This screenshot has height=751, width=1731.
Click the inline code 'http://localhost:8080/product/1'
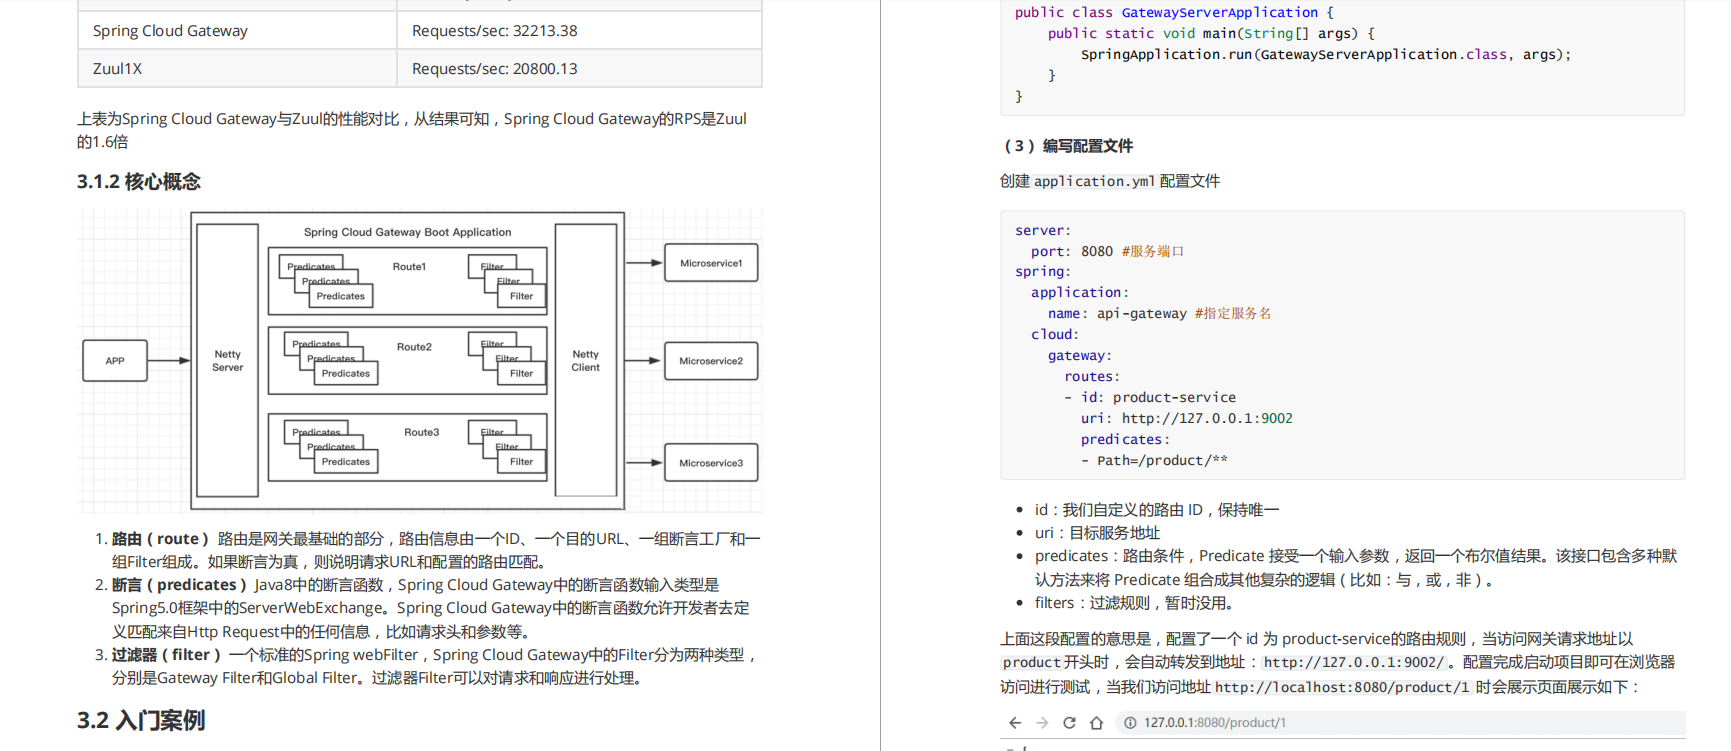click(1342, 687)
